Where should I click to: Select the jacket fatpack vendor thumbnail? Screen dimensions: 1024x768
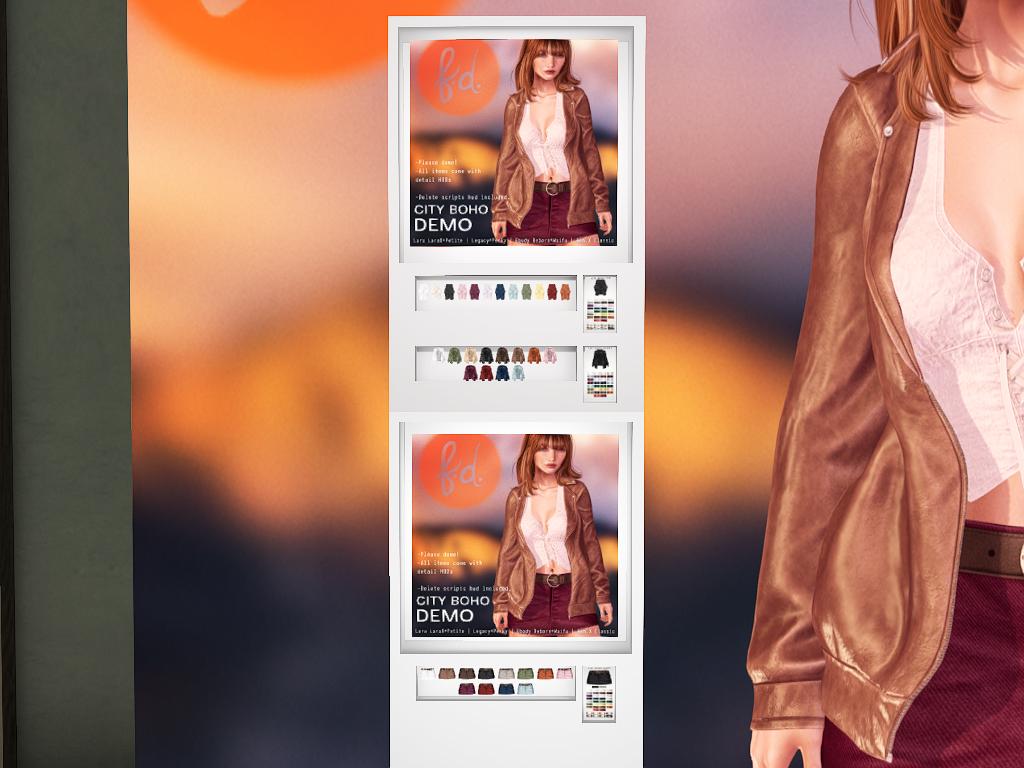click(x=600, y=375)
